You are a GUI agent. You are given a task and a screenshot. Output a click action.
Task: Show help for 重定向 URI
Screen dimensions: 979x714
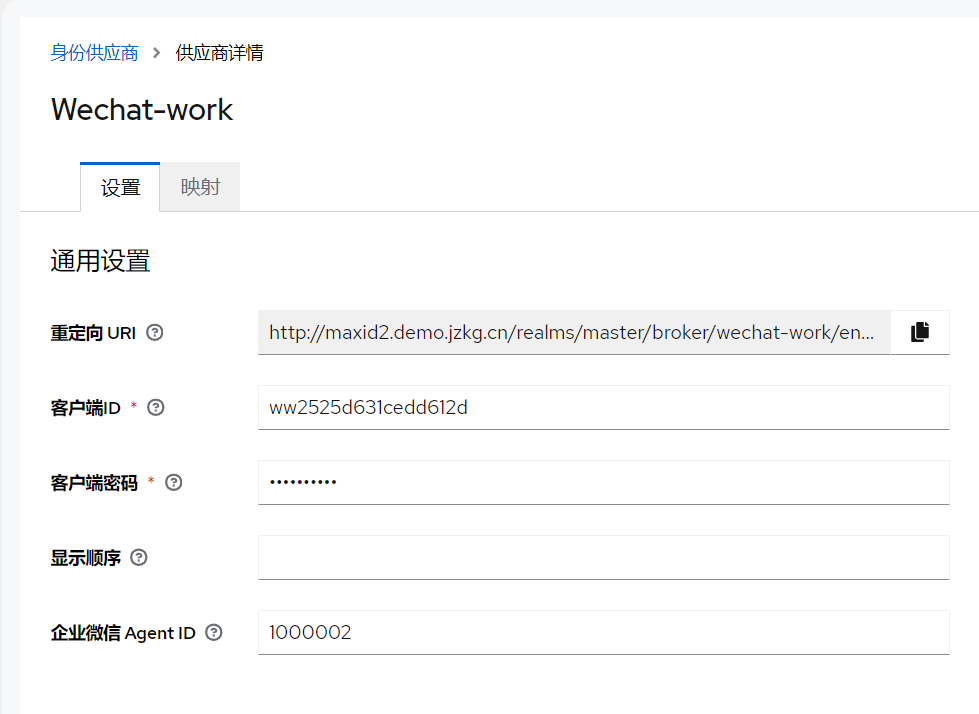155,333
